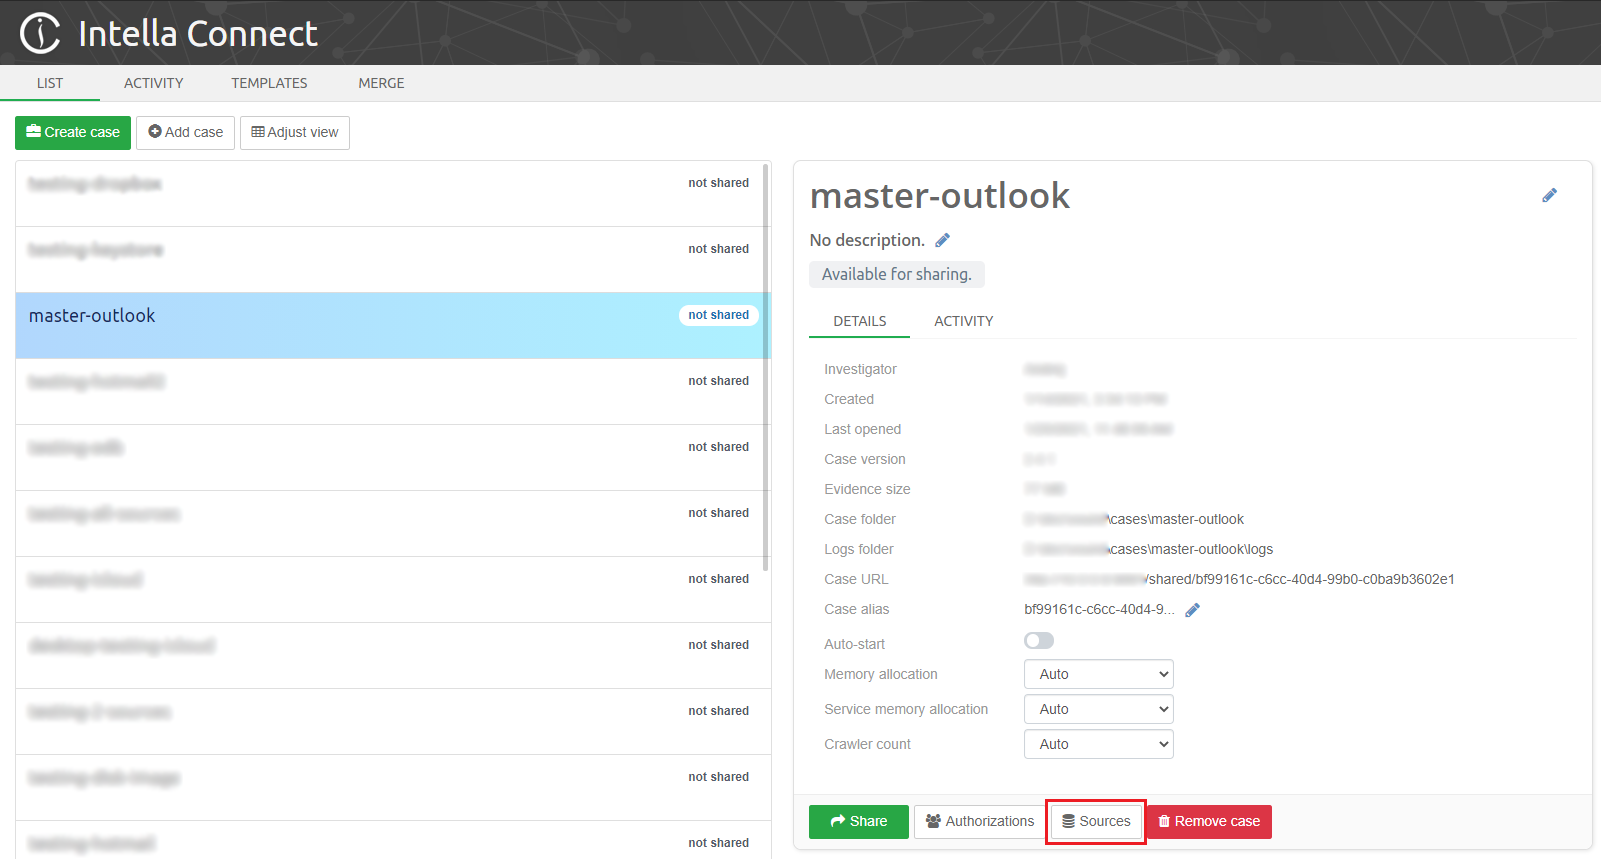The width and height of the screenshot is (1601, 864).
Task: Click the Add case button
Action: [185, 132]
